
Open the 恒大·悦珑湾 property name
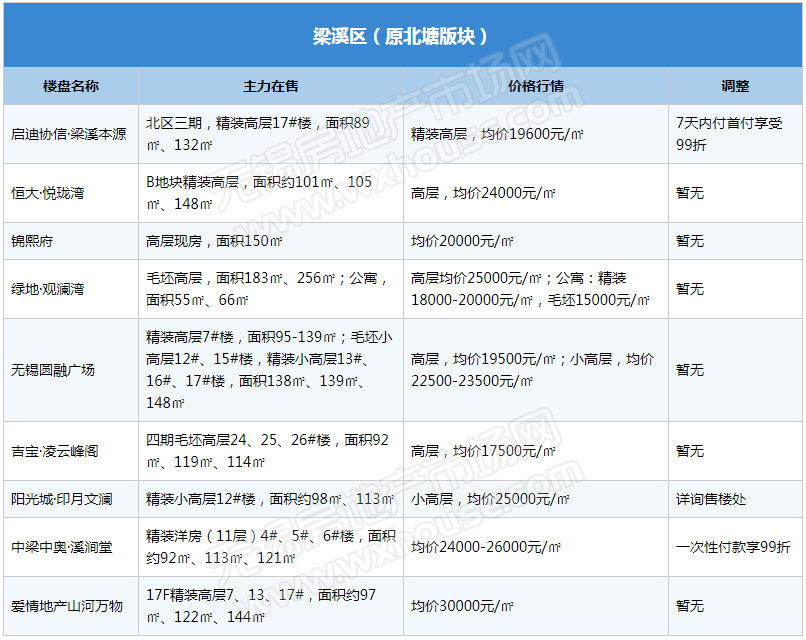(48, 193)
